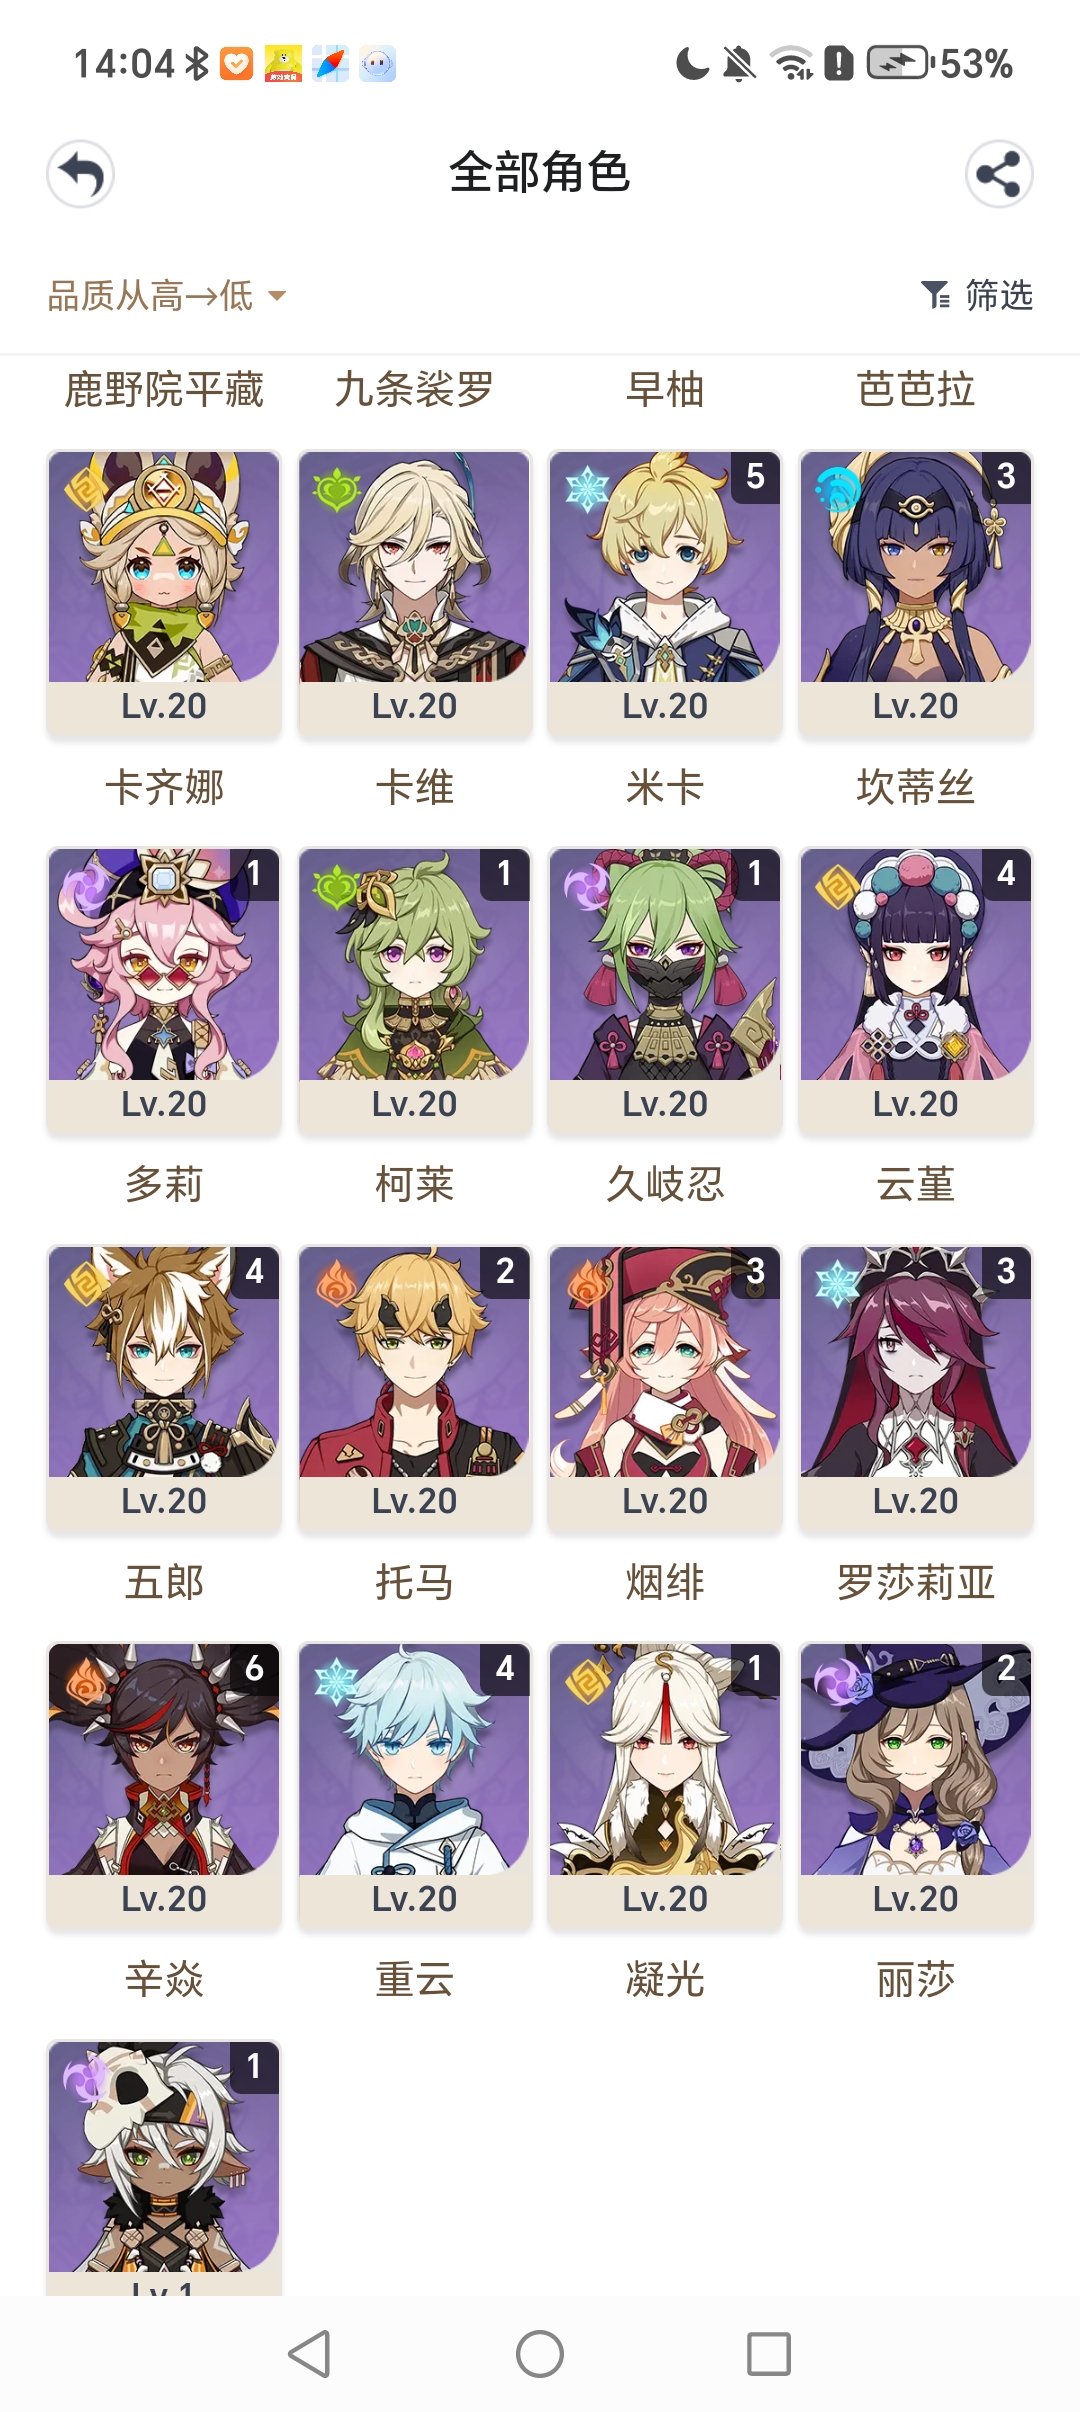The image size is (1080, 2412).
Task: Tap the back arrow icon
Action: [x=80, y=174]
